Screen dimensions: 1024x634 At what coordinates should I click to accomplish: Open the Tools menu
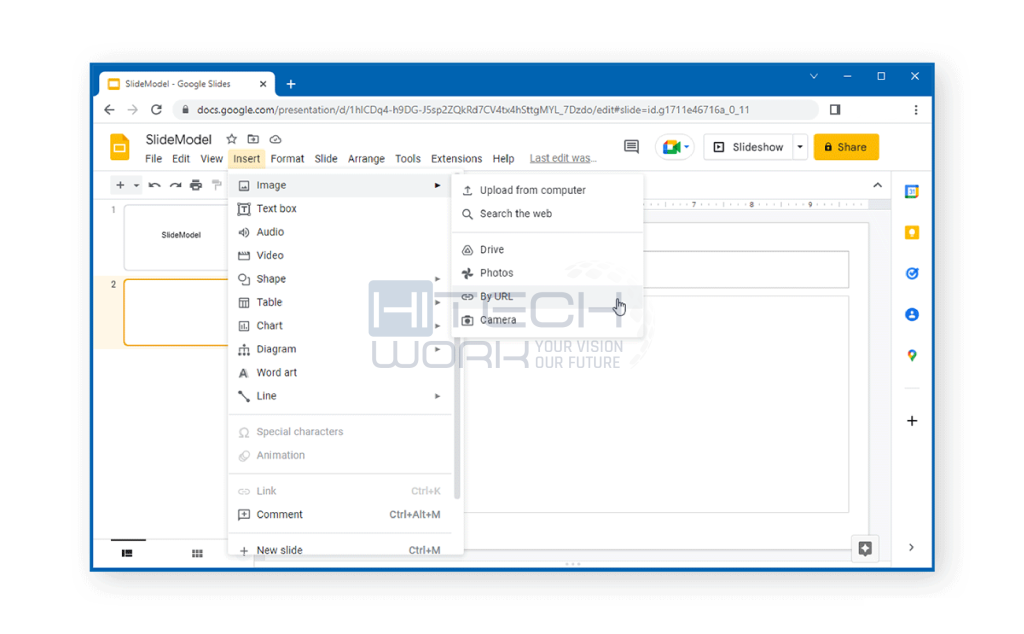click(x=408, y=159)
